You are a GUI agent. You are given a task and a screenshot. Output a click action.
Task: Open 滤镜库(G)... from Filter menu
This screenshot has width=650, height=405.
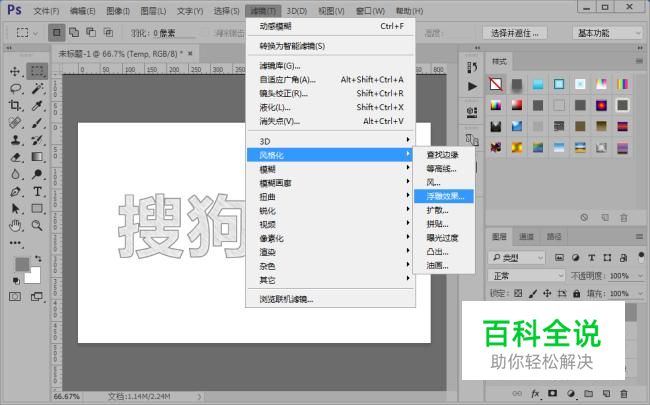[x=330, y=65]
